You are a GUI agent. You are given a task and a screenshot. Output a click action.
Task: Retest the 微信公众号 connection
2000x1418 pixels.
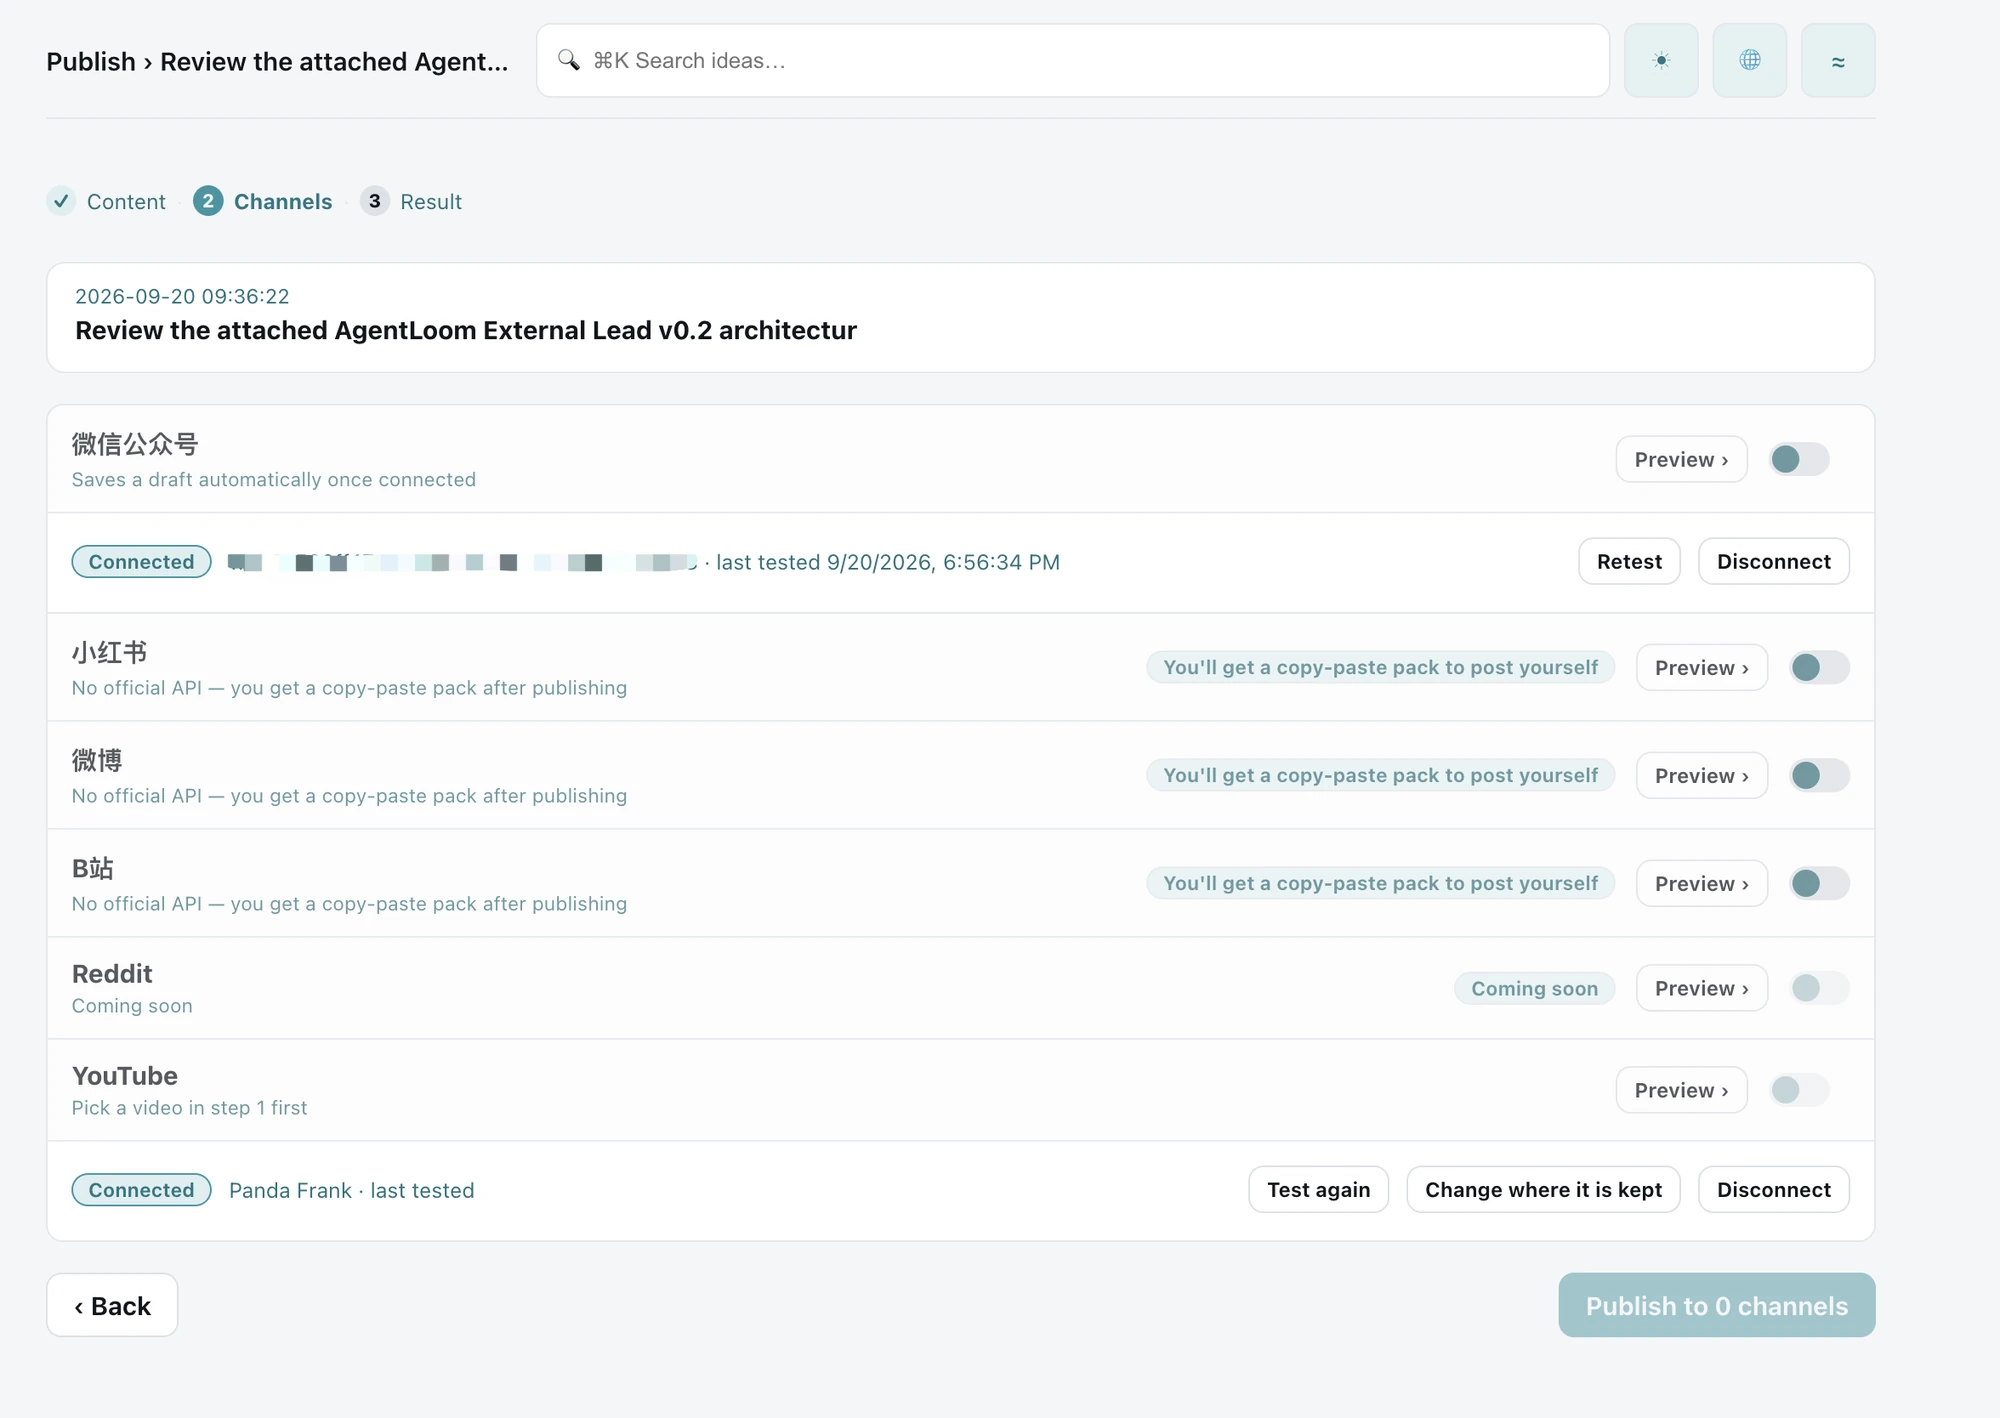pos(1629,561)
